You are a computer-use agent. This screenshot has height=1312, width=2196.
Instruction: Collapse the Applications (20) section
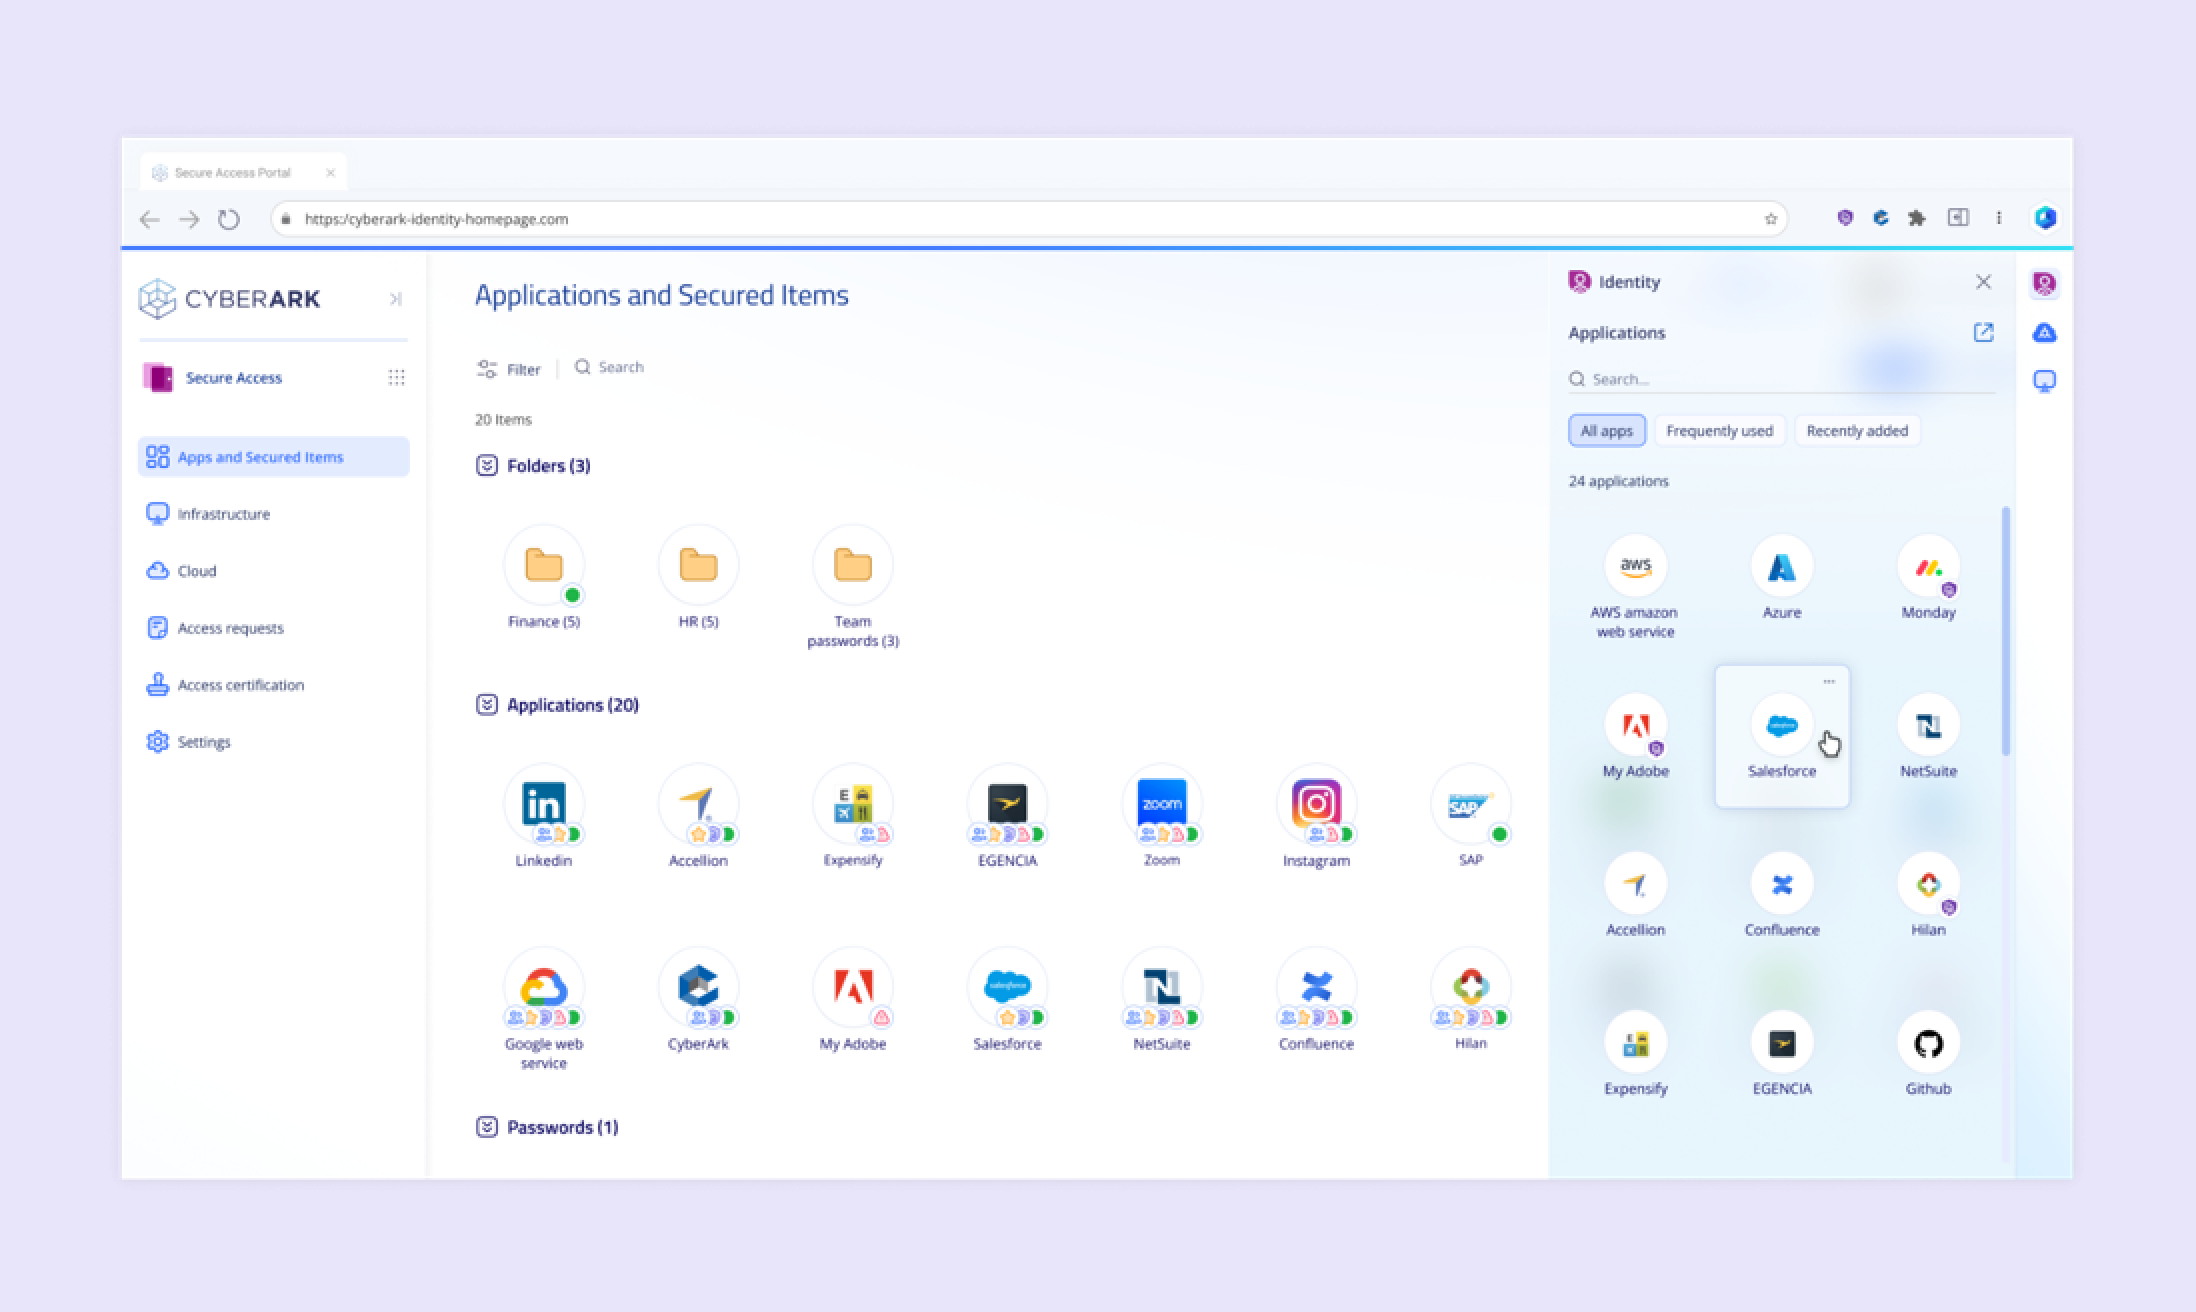486,705
